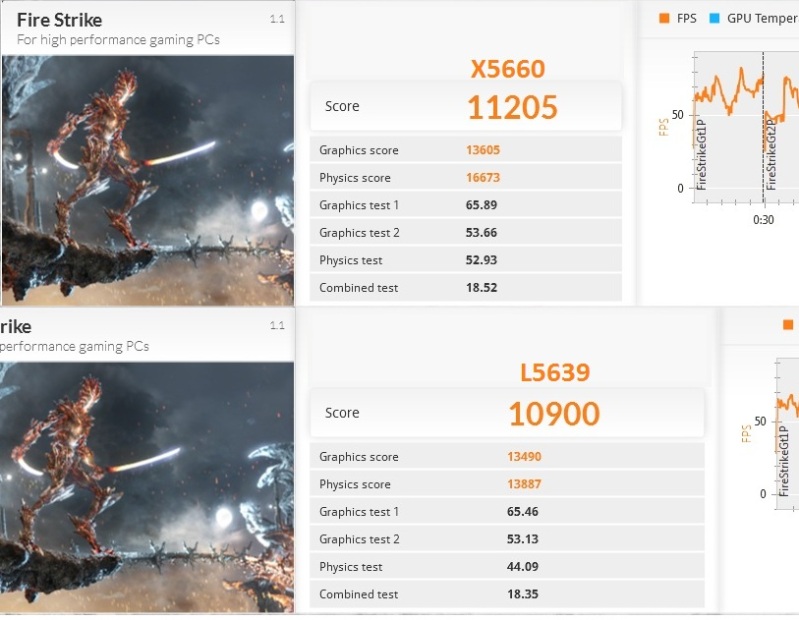Click Graphics test 2 value 53.66
This screenshot has height=620, width=799.
click(481, 232)
